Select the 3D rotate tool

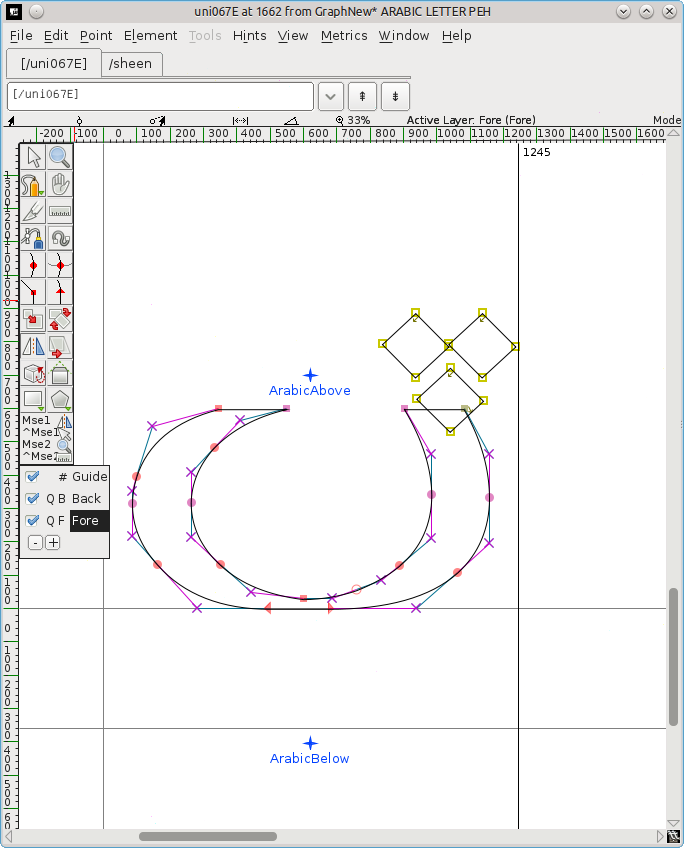(34, 373)
